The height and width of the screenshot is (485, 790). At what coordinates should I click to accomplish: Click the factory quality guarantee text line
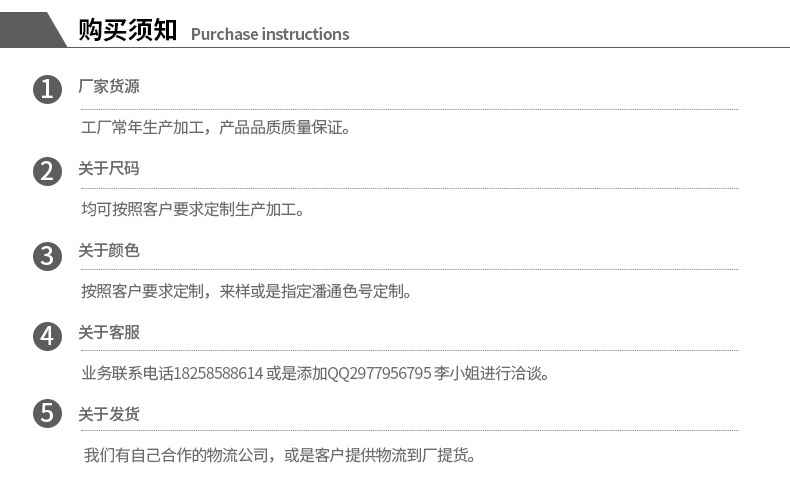[x=216, y=128]
